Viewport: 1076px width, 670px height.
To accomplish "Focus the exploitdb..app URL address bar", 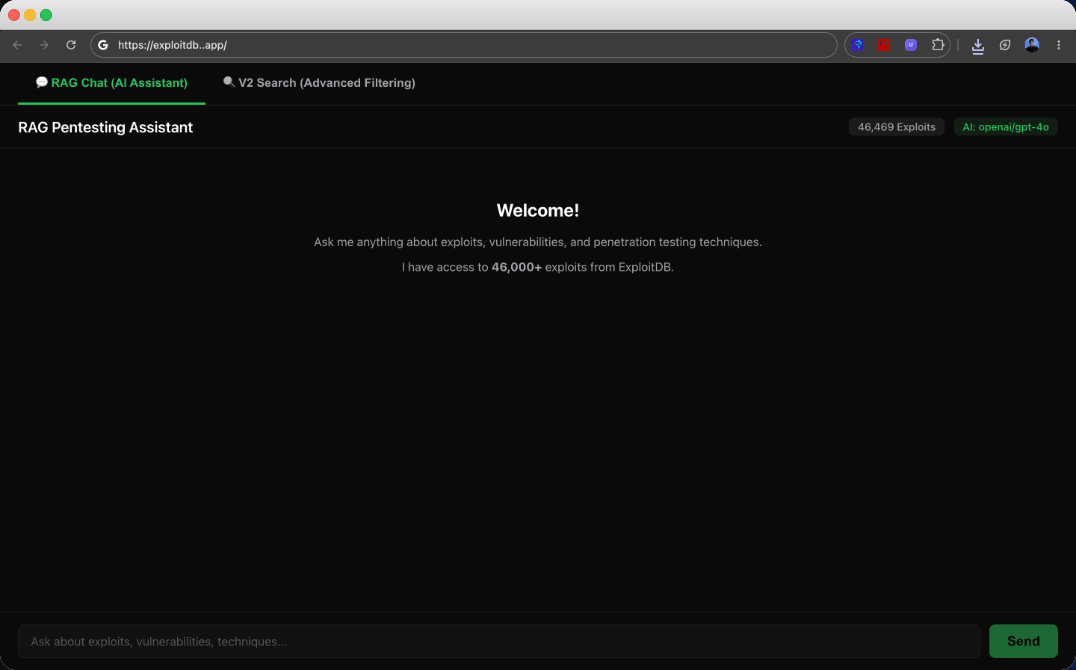I will (463, 45).
